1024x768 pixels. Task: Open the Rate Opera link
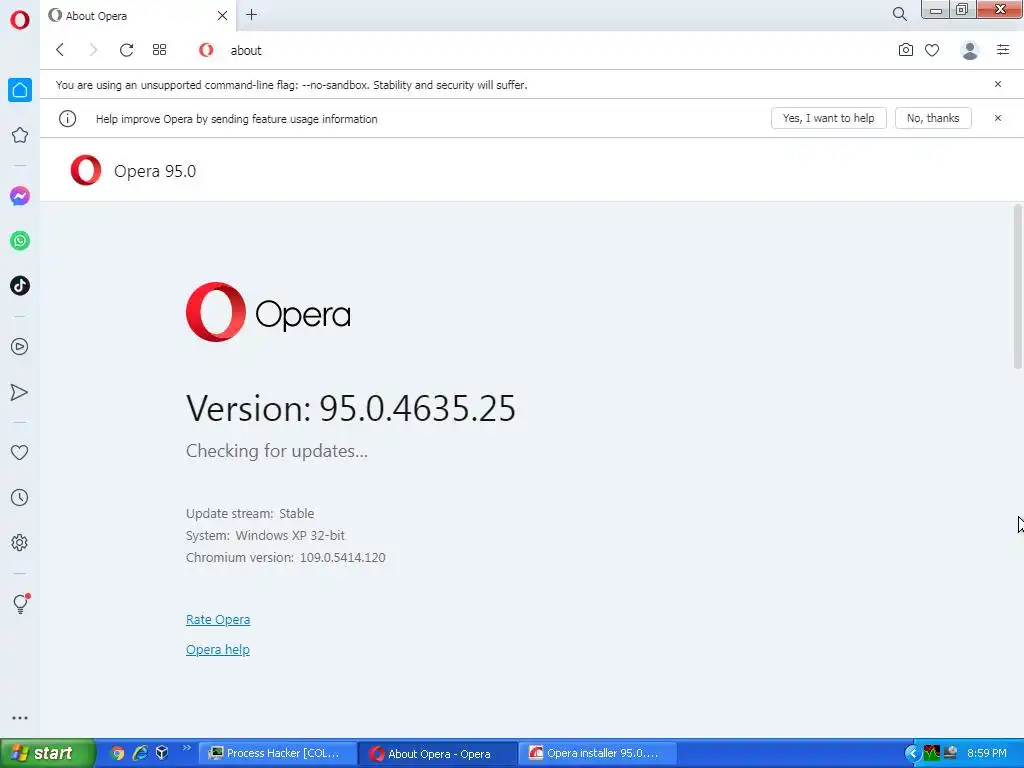pyautogui.click(x=217, y=619)
